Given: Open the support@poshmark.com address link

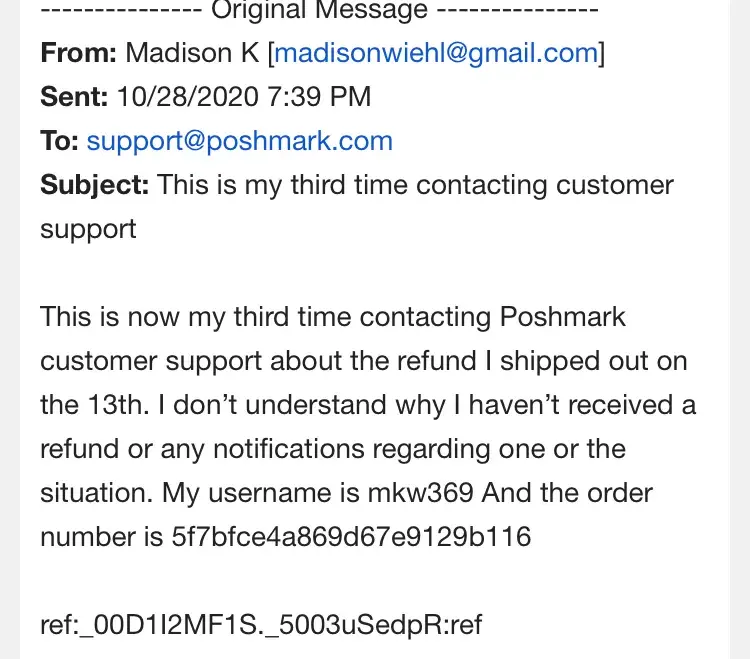Looking at the screenshot, I should click(x=239, y=141).
